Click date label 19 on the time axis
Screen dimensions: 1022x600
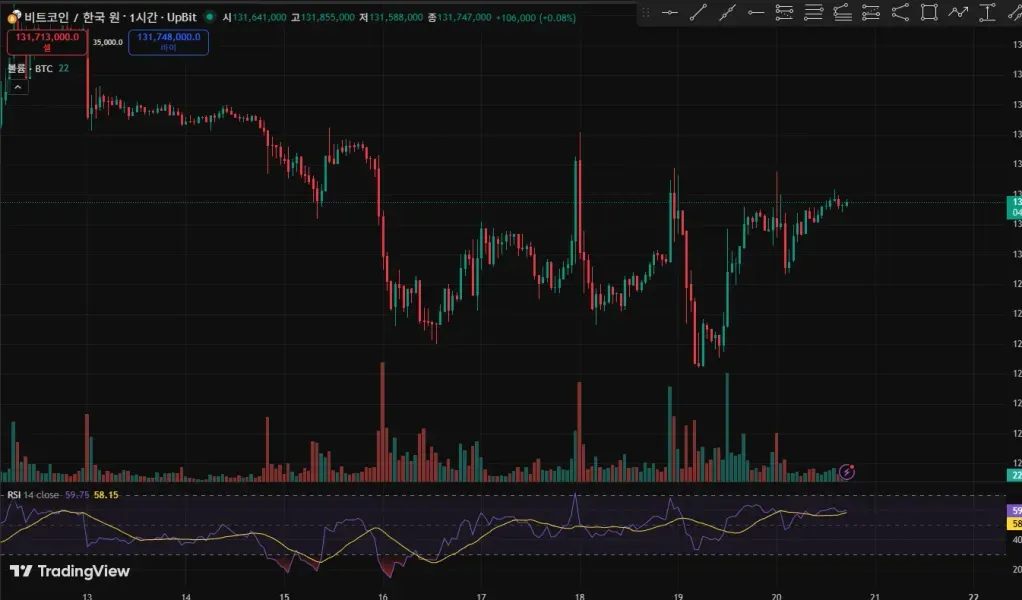tap(678, 596)
